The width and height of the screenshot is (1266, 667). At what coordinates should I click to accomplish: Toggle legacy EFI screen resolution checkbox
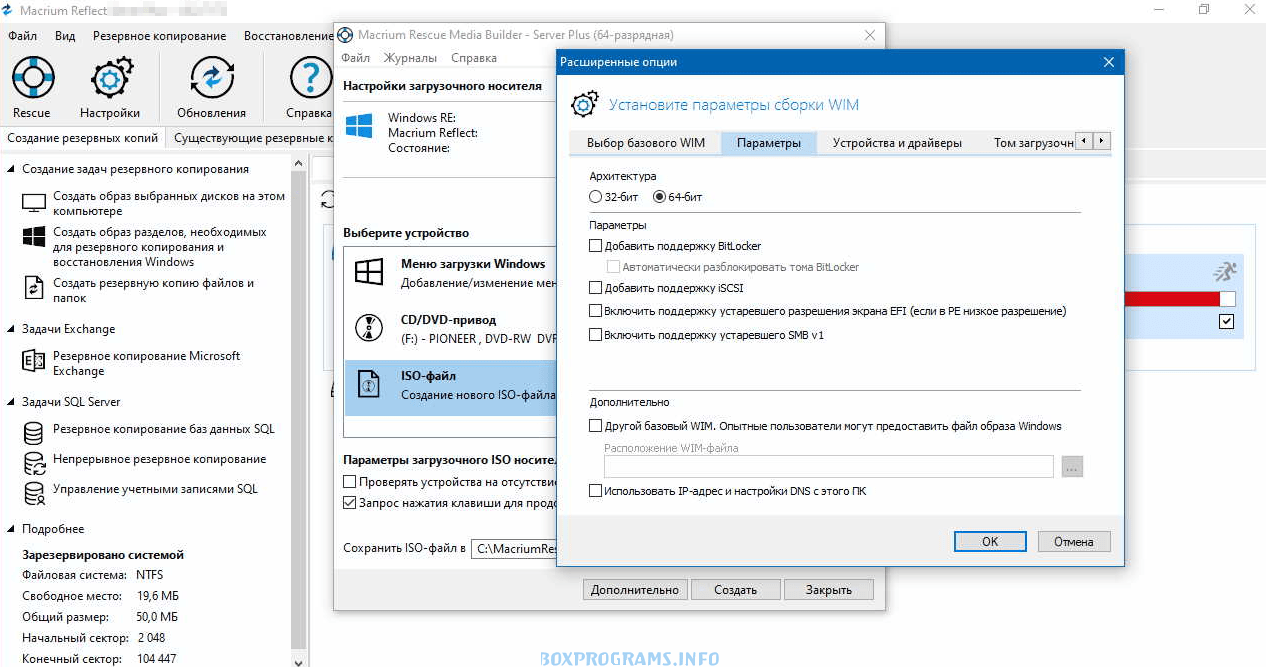(596, 311)
